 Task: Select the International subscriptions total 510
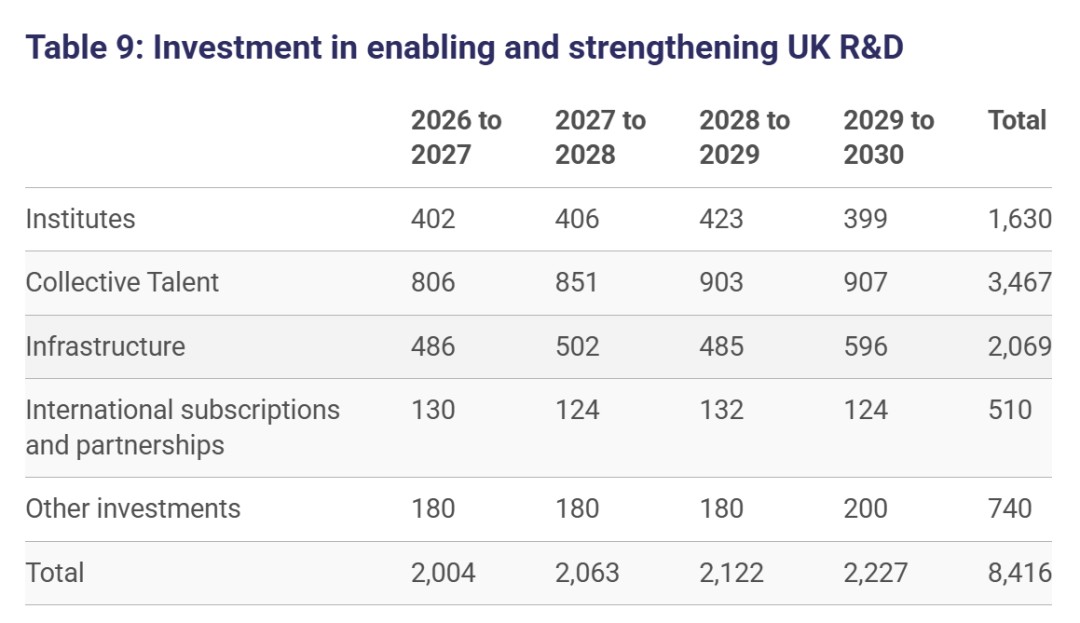(1010, 410)
